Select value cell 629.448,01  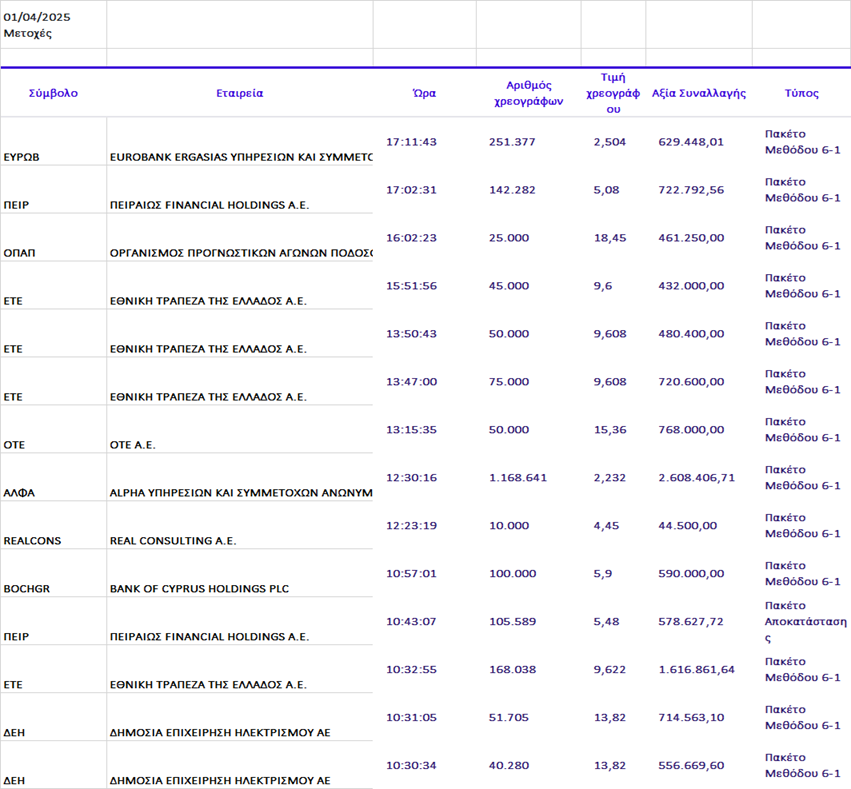pos(690,142)
